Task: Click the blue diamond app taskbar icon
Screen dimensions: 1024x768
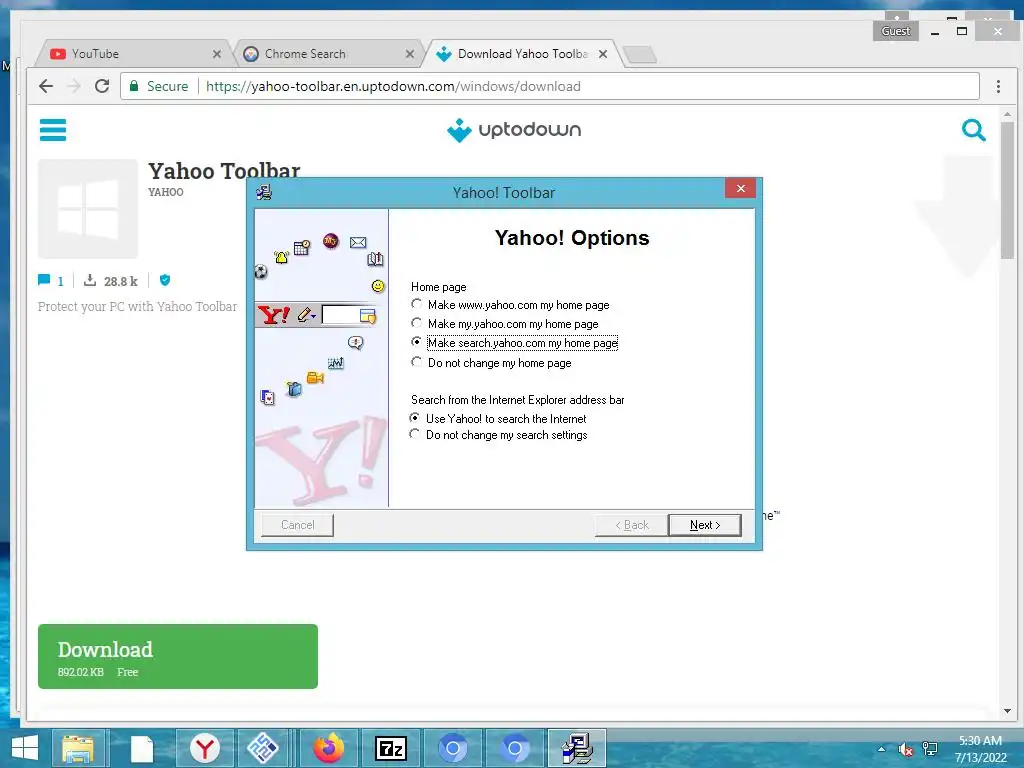Action: click(x=263, y=748)
